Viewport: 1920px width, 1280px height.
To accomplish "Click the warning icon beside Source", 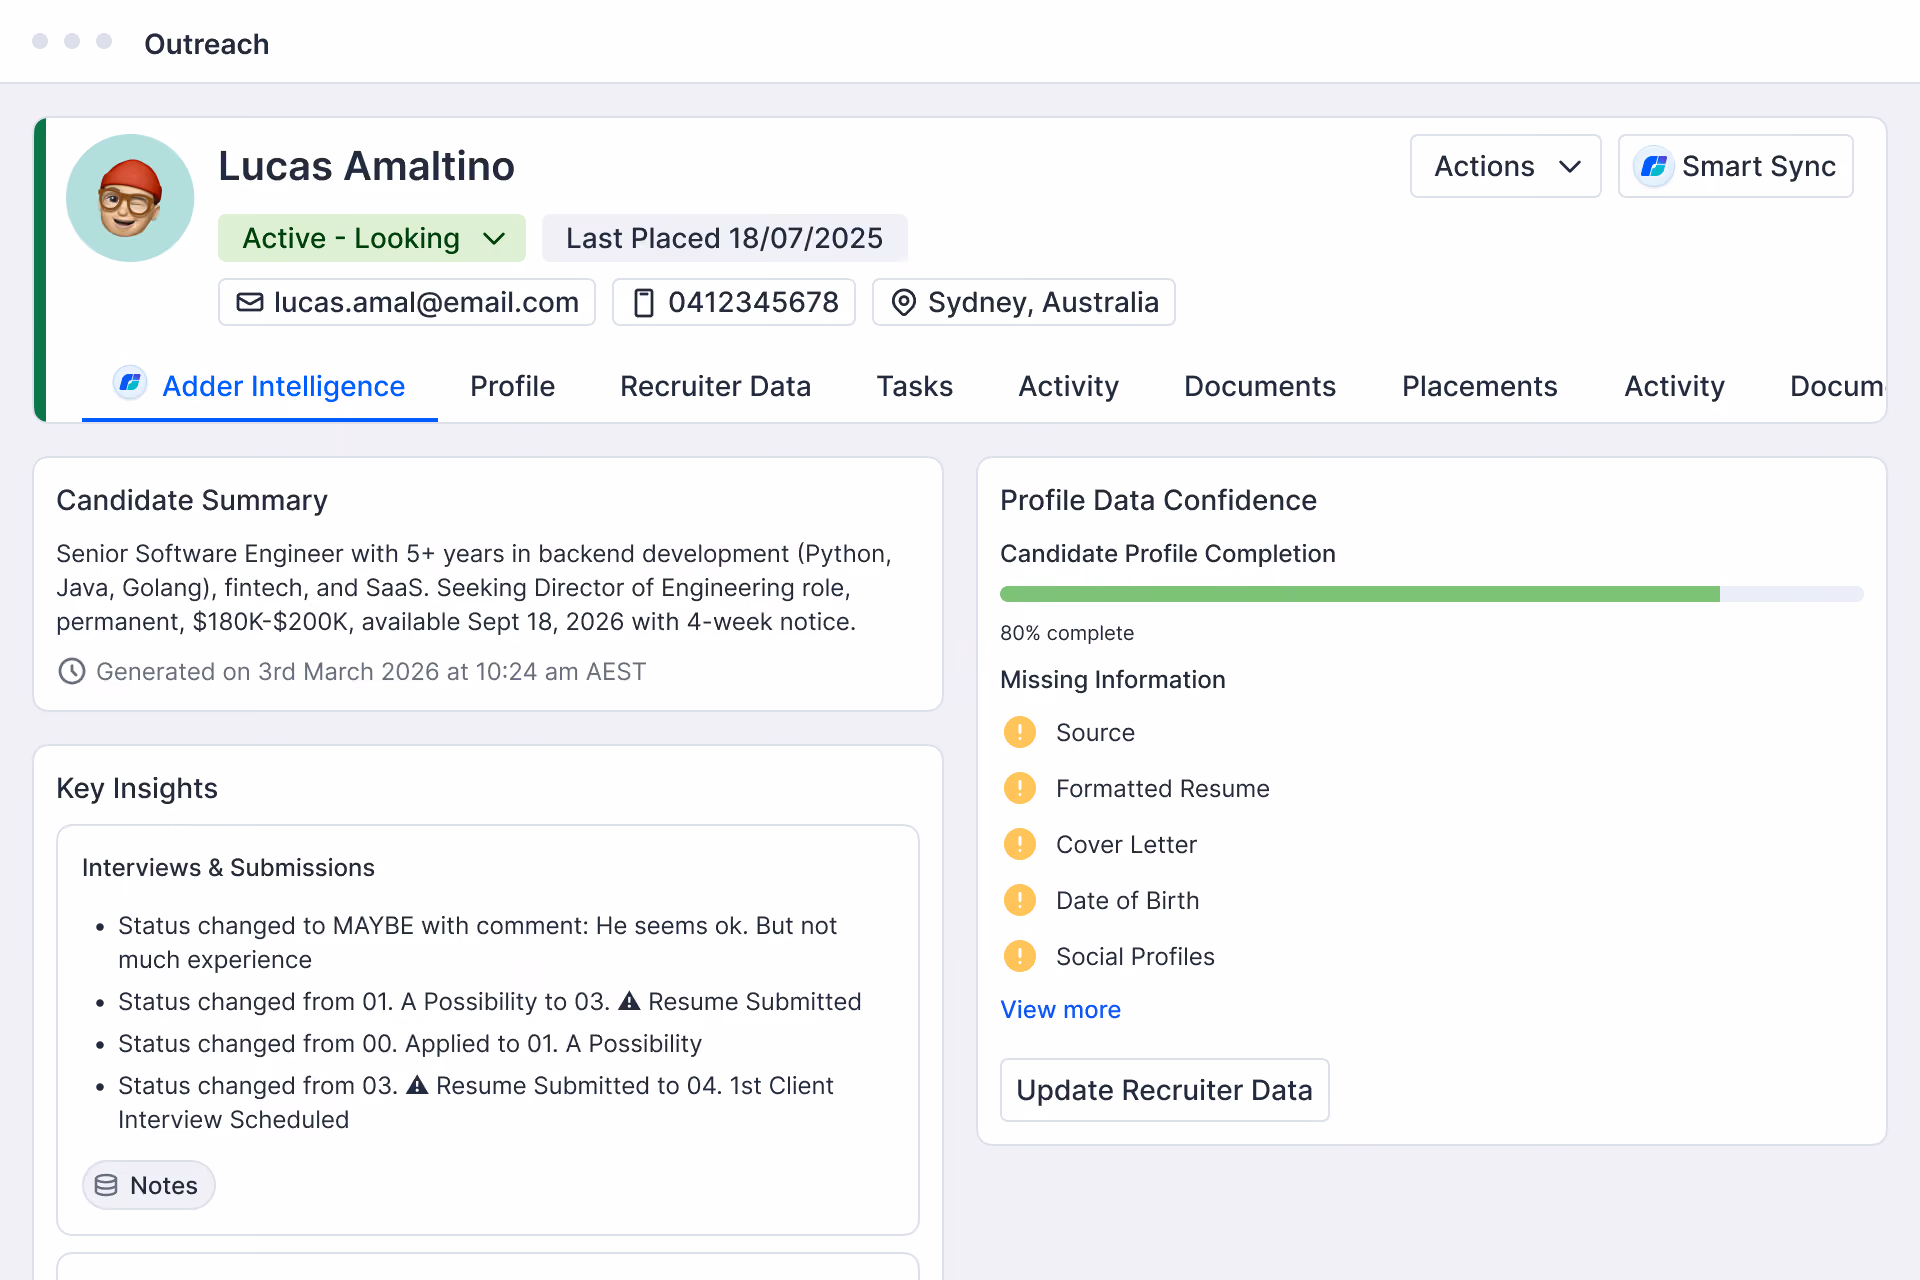I will pos(1019,732).
